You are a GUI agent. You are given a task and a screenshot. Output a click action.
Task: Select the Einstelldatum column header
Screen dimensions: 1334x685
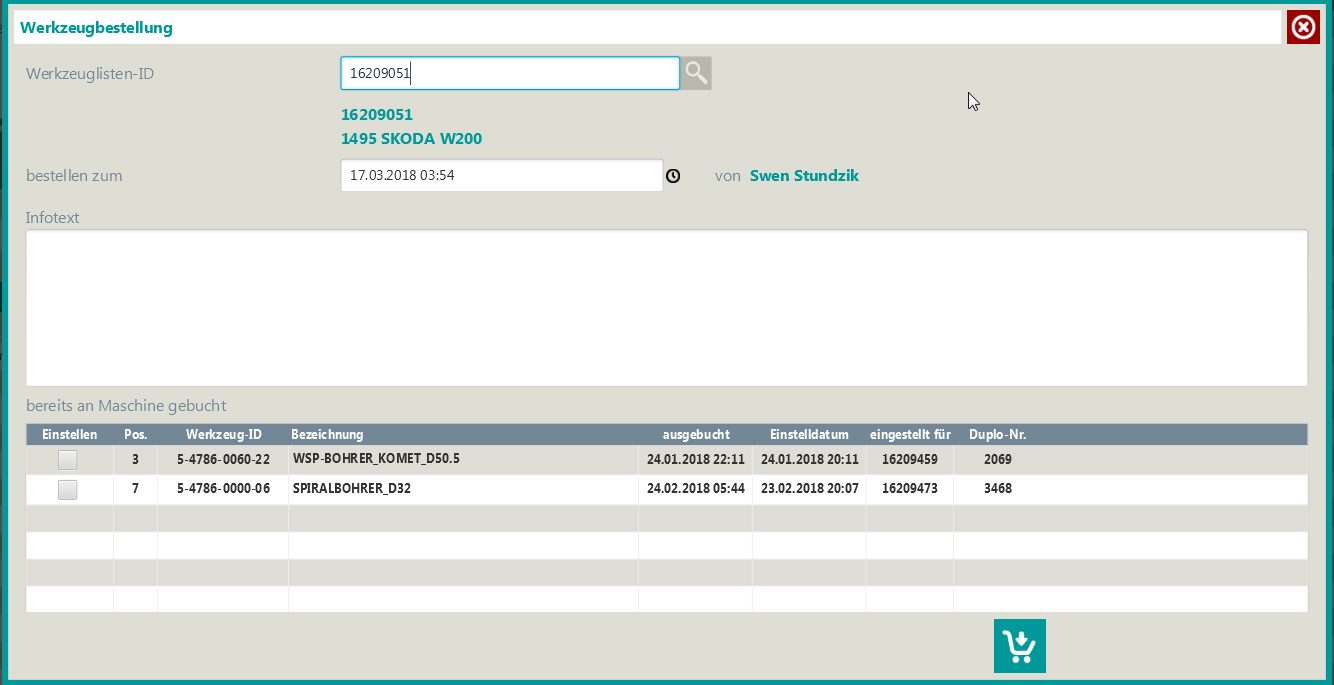(x=809, y=435)
